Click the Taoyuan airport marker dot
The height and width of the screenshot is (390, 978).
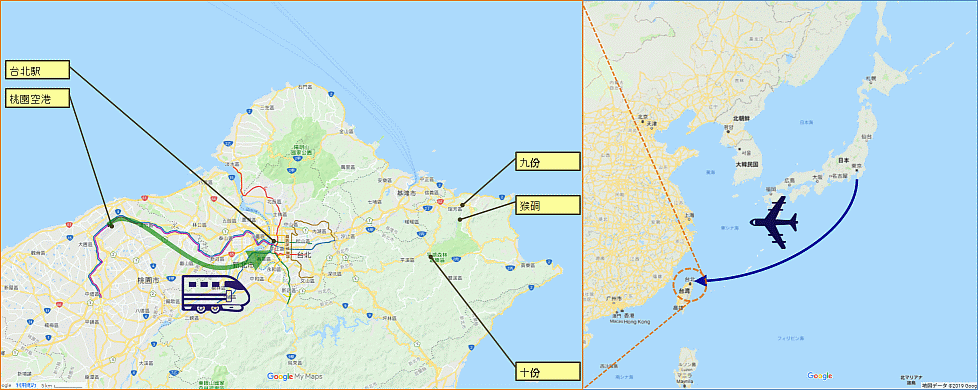tap(111, 225)
